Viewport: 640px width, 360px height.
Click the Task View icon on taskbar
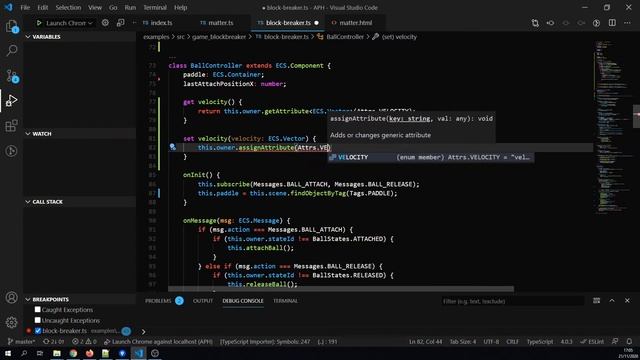click(40, 353)
